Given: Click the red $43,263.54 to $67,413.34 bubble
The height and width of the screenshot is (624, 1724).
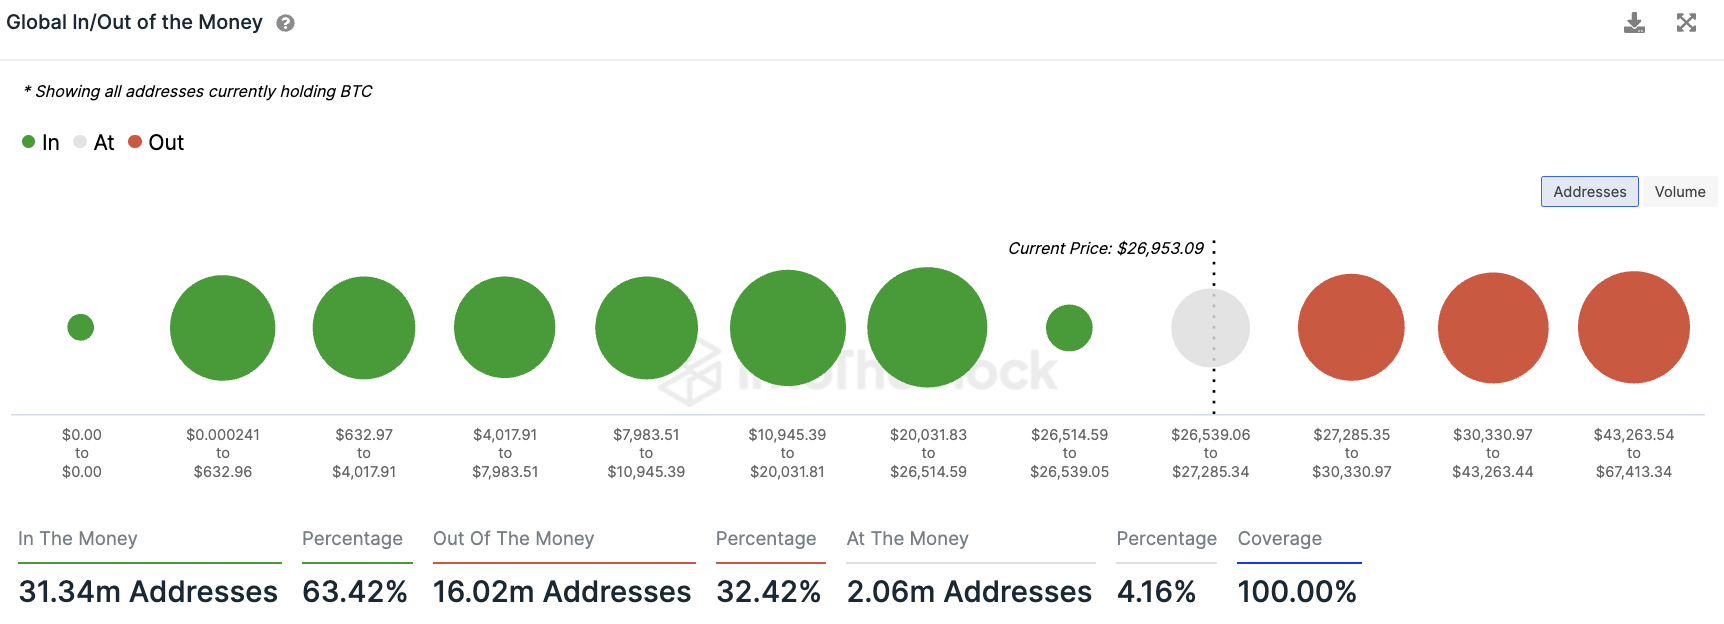Looking at the screenshot, I should click(1633, 327).
